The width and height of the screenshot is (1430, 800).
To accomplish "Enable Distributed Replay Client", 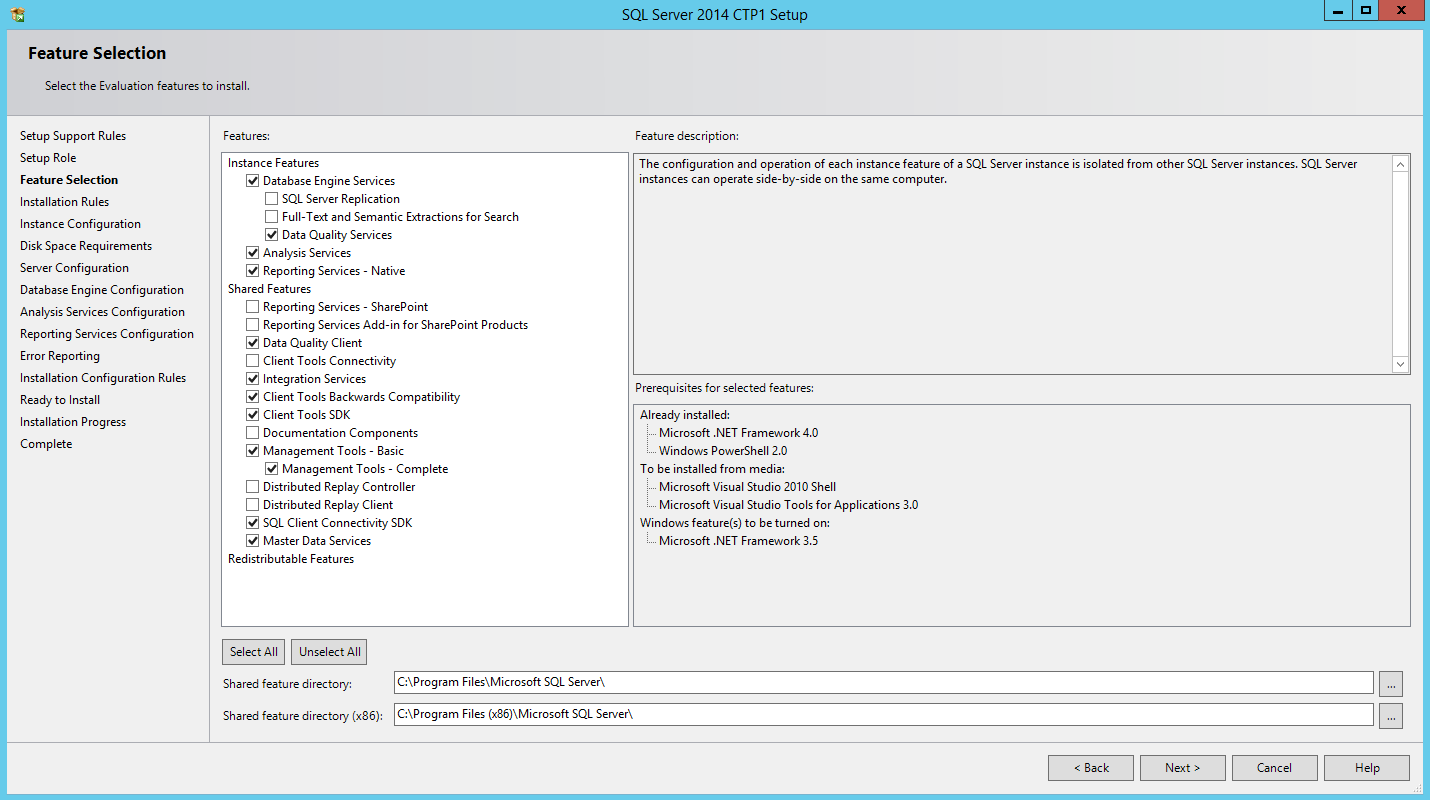I will [252, 505].
